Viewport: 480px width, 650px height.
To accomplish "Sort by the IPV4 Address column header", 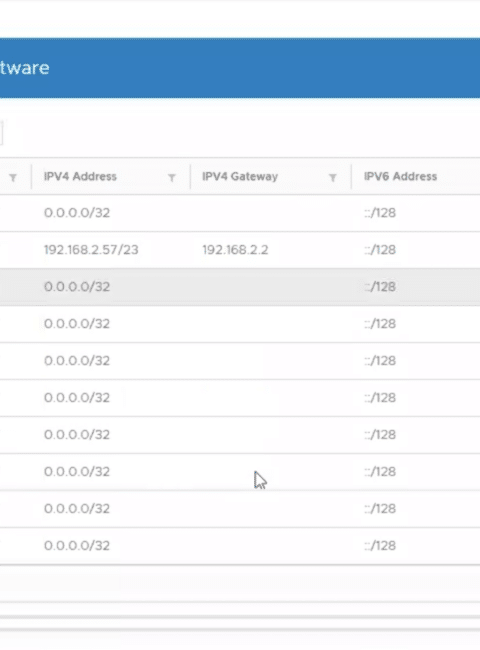I will tap(80, 177).
